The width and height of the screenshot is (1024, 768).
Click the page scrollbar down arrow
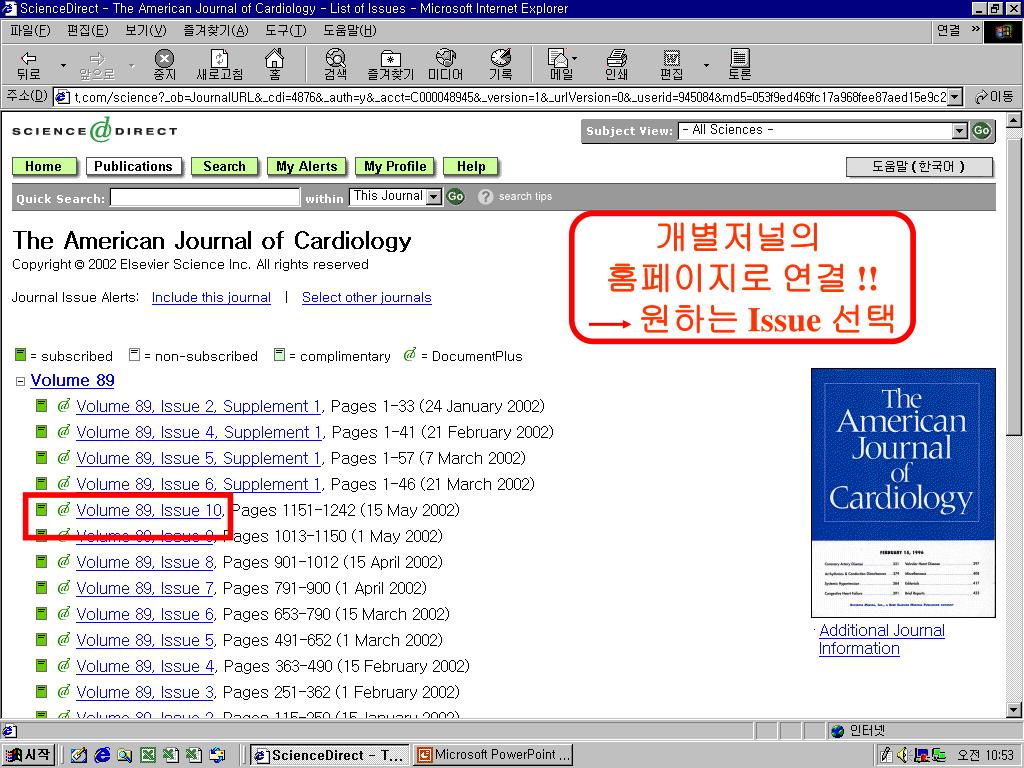(x=1014, y=710)
